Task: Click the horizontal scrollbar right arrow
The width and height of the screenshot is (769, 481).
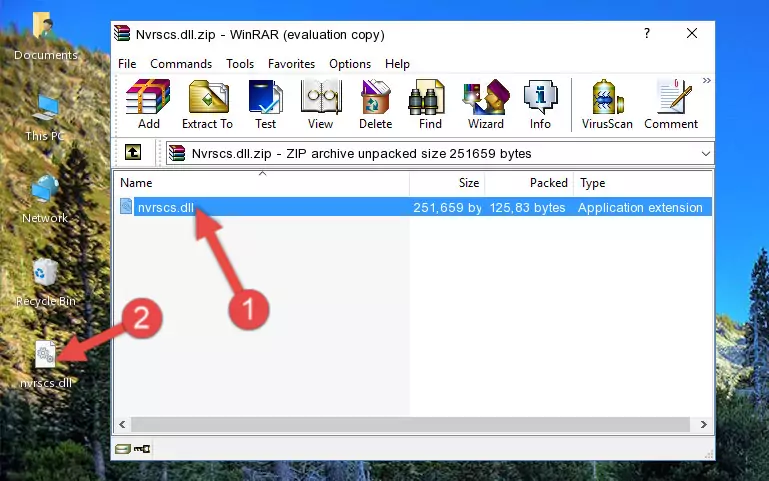Action: pos(703,424)
